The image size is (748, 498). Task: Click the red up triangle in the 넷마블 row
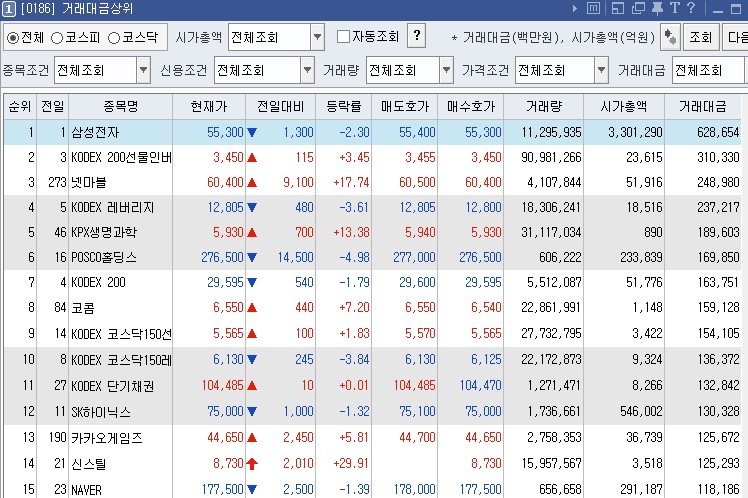[252, 182]
